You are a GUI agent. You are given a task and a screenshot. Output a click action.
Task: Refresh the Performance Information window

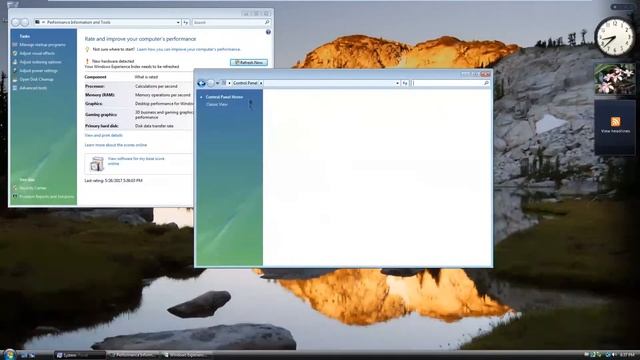[x=186, y=22]
